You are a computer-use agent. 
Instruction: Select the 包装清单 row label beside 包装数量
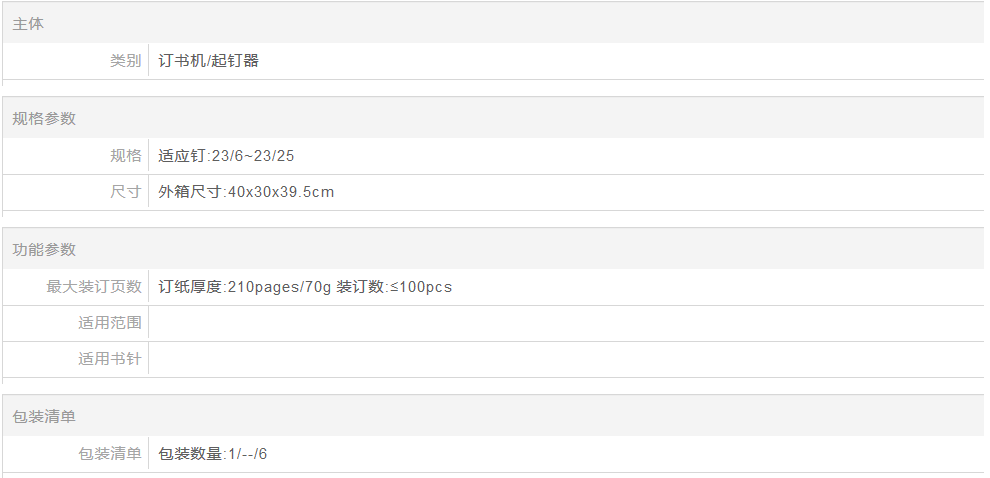tap(110, 454)
